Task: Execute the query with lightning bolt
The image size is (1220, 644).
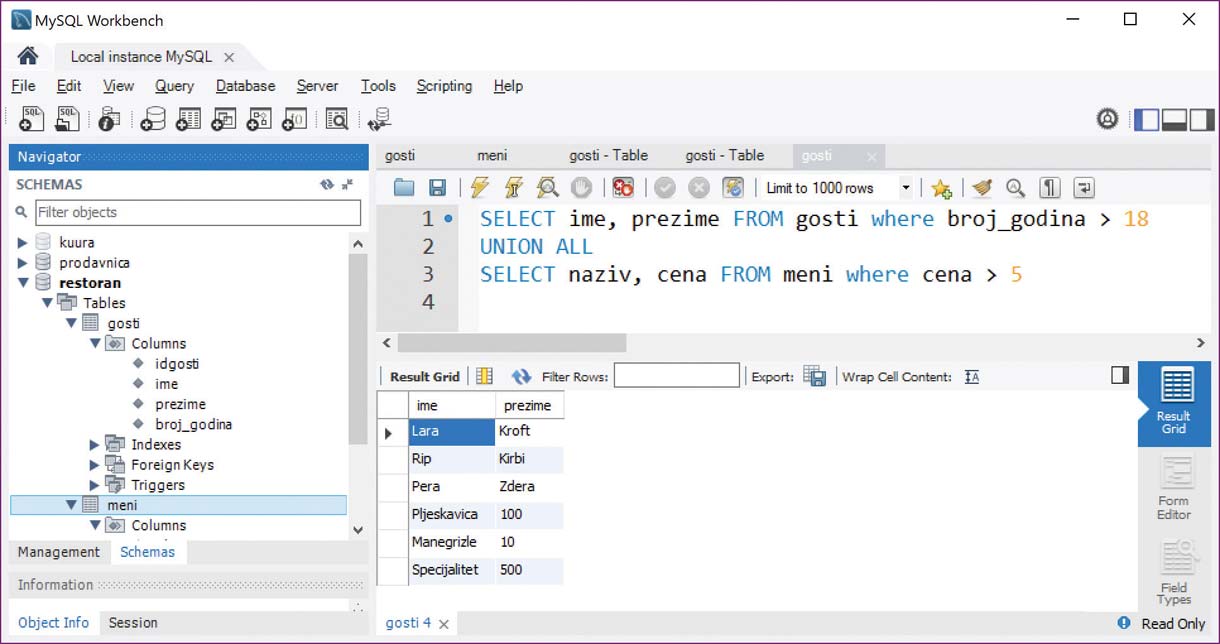Action: [x=480, y=188]
